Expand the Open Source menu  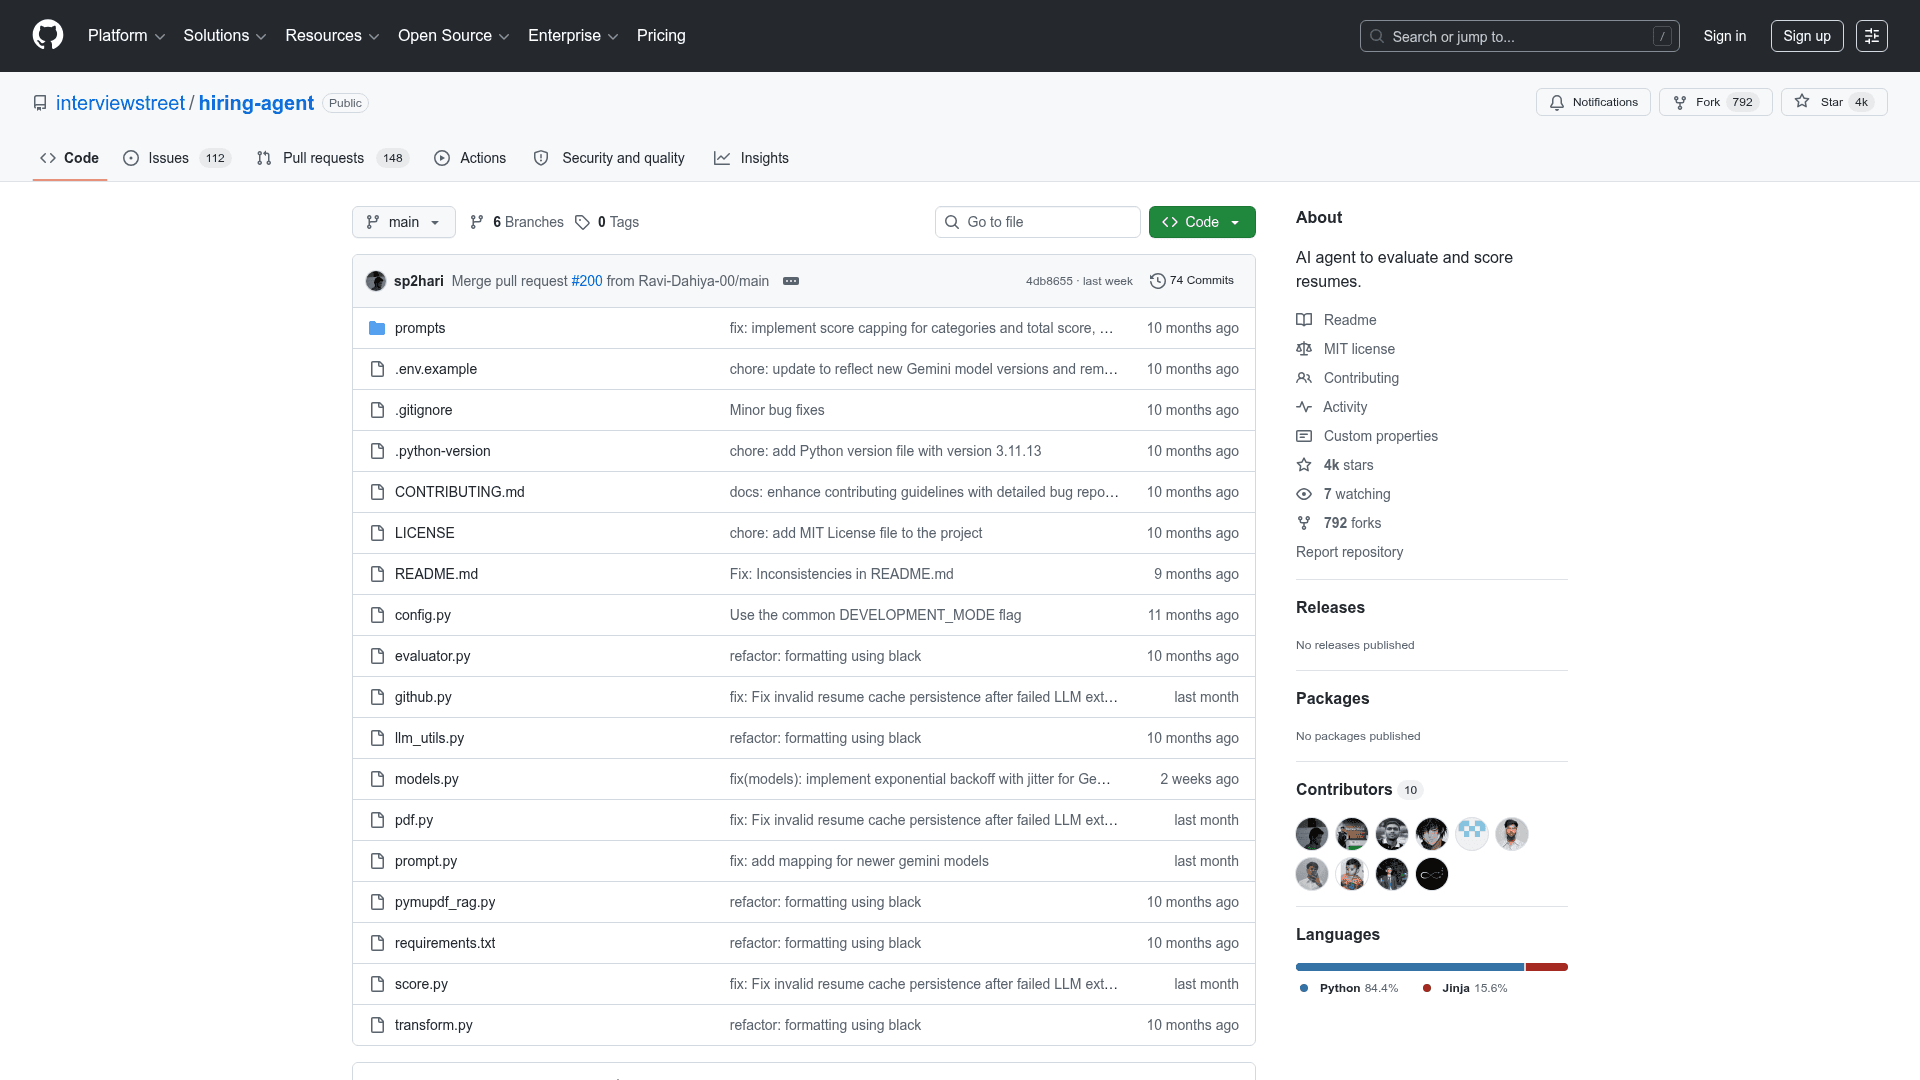coord(454,36)
